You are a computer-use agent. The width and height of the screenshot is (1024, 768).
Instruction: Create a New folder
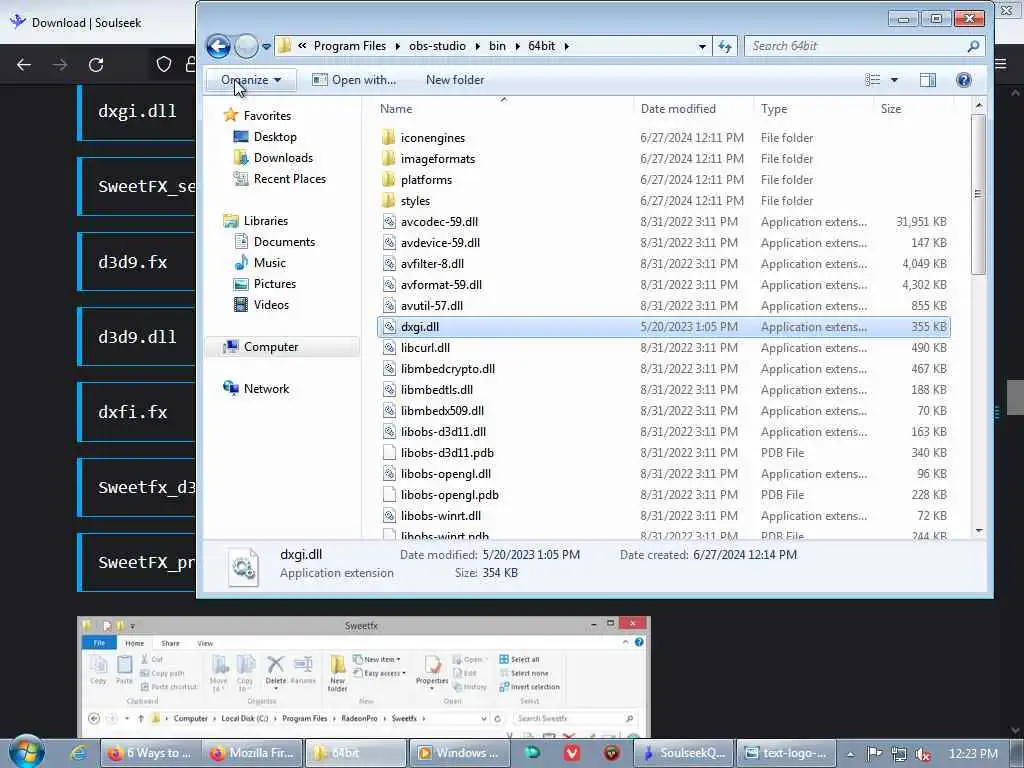tap(455, 80)
